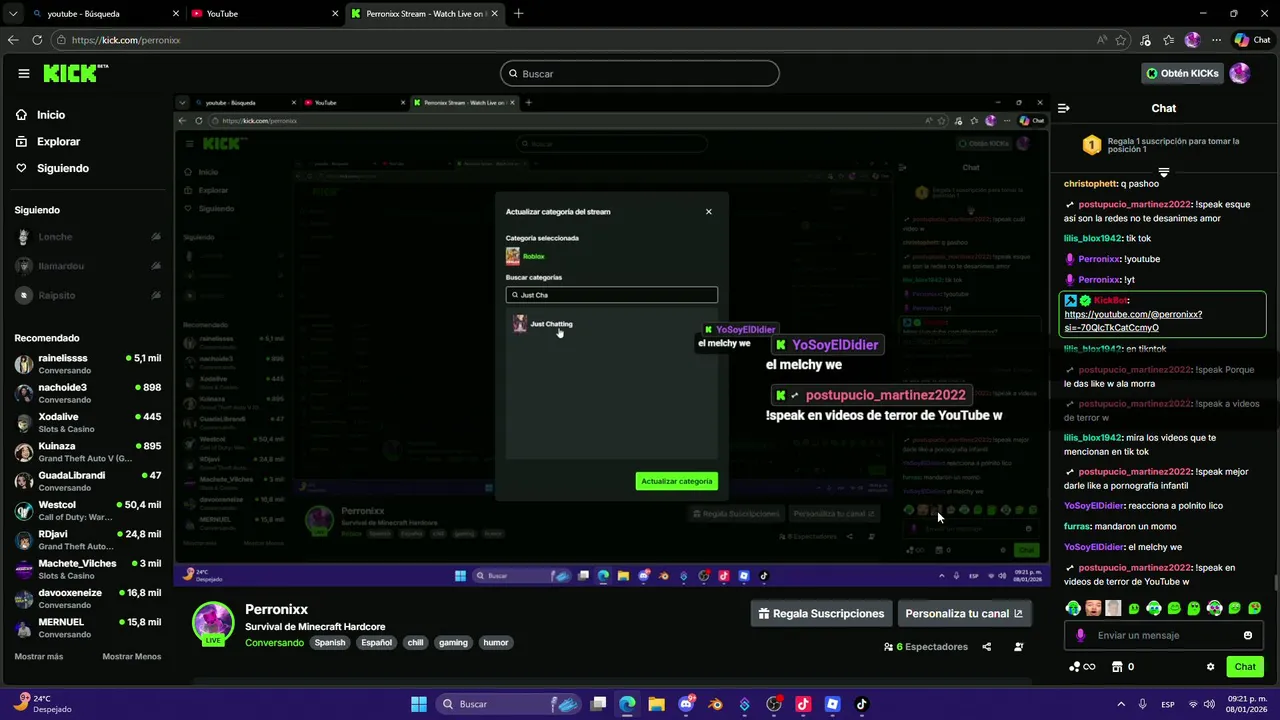This screenshot has height=720, width=1280.
Task: Open rainelissss recommended channel
Action: pyautogui.click(x=88, y=364)
